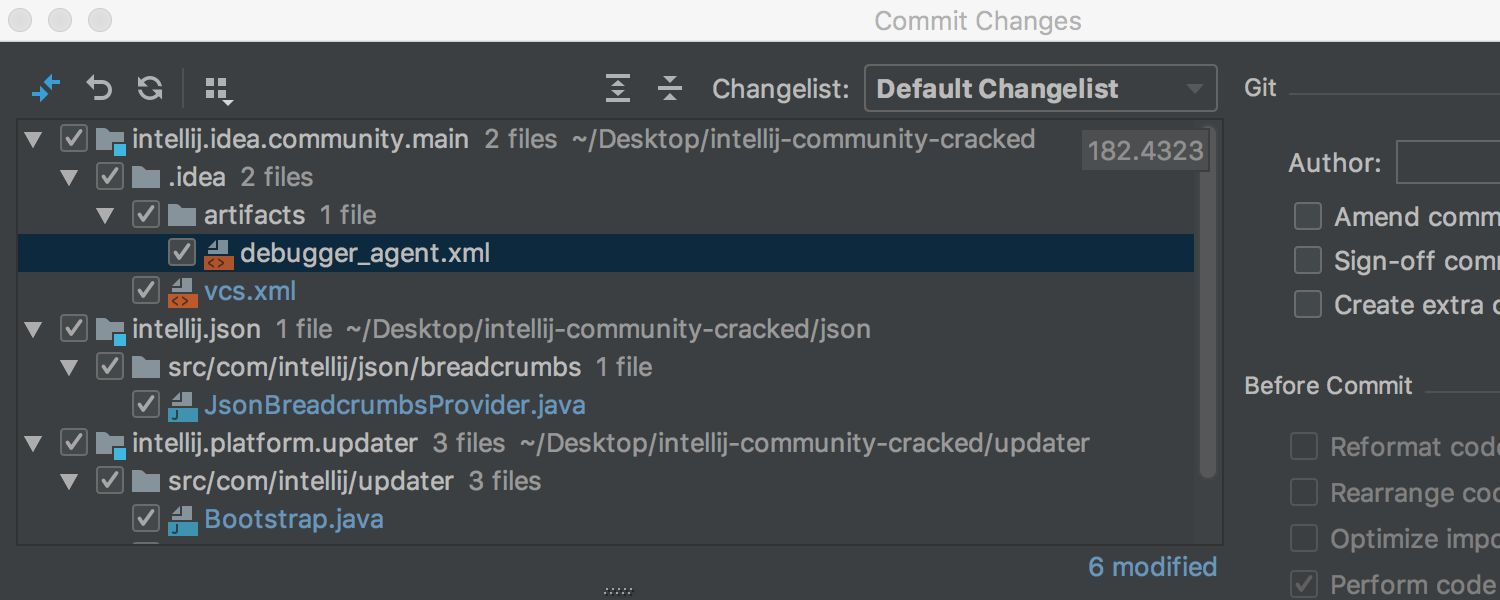Click the JsonBreadcrumbsProvider.java file icon
This screenshot has height=600, width=1500.
click(x=182, y=406)
